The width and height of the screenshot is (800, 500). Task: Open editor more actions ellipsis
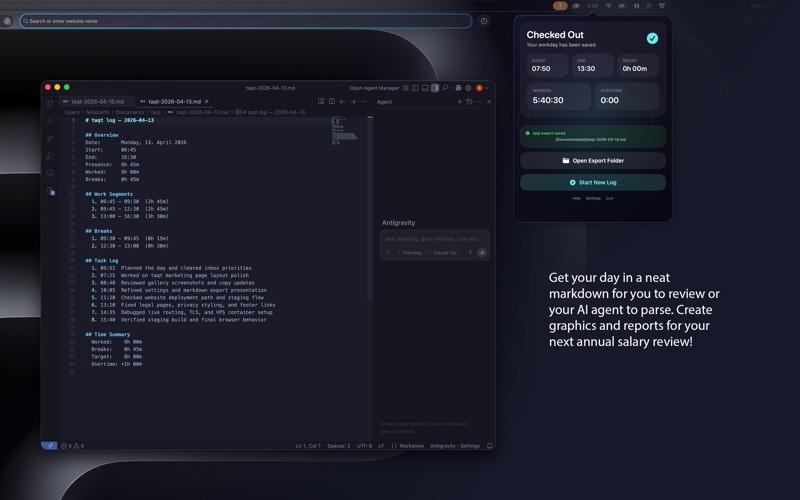(x=363, y=102)
